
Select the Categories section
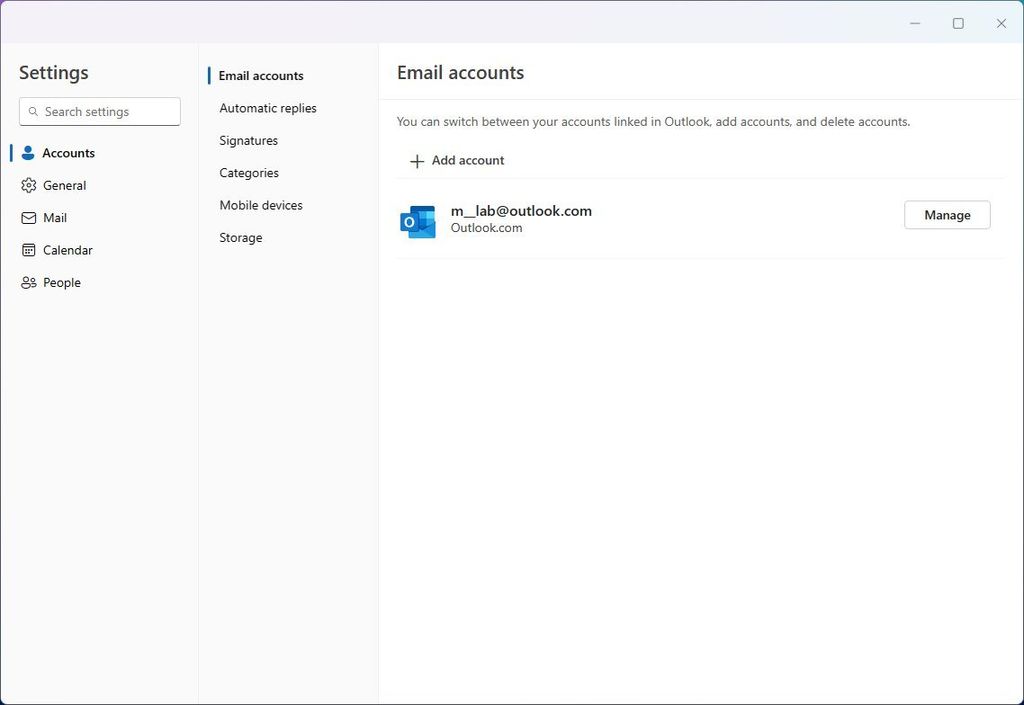coord(249,172)
